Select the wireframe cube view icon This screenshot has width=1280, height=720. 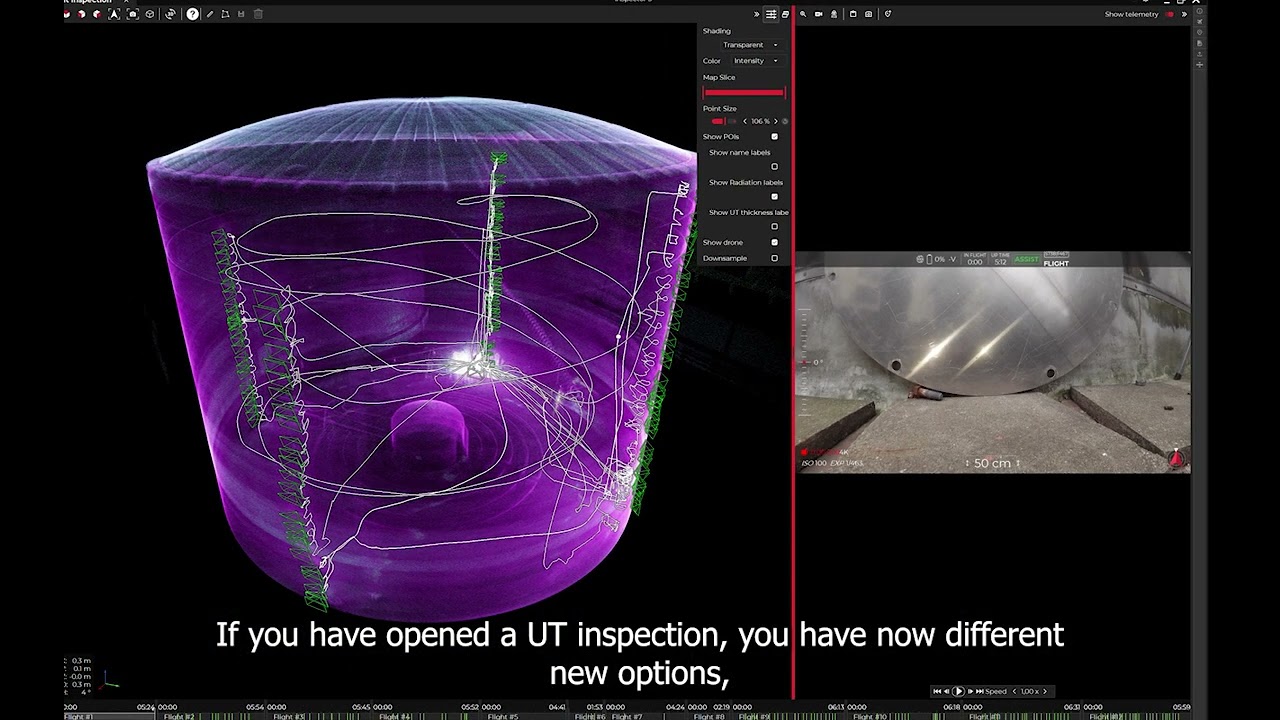click(x=150, y=14)
